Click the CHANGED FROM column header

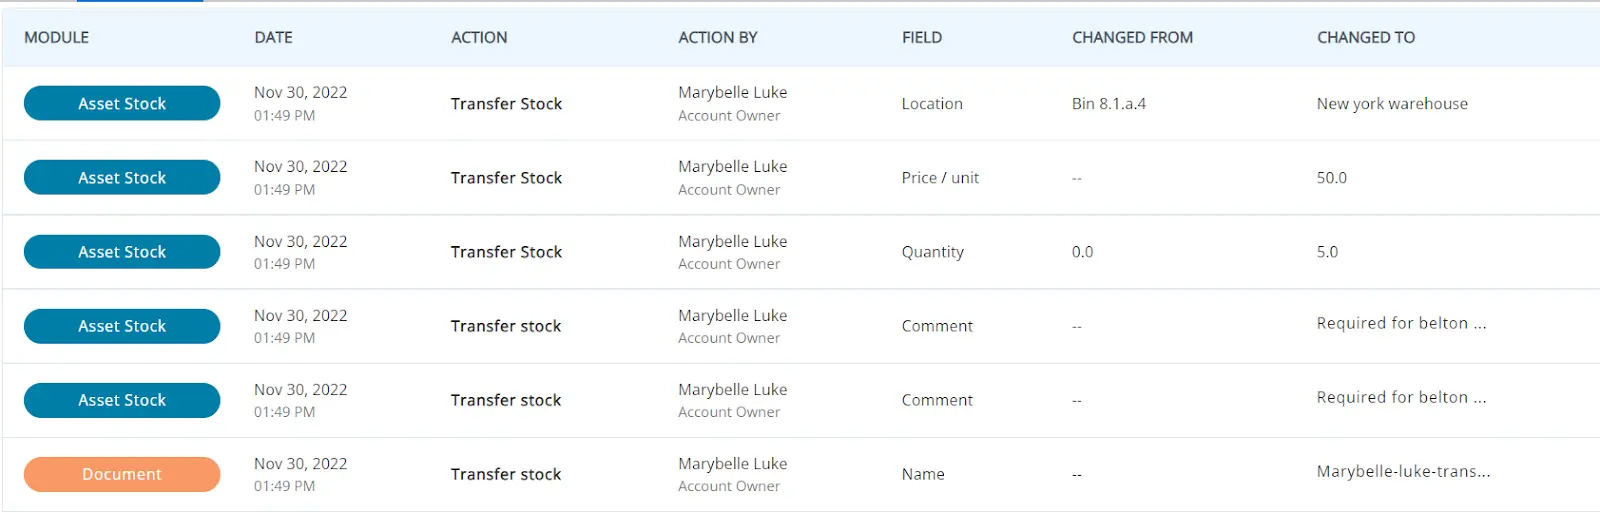click(1132, 37)
